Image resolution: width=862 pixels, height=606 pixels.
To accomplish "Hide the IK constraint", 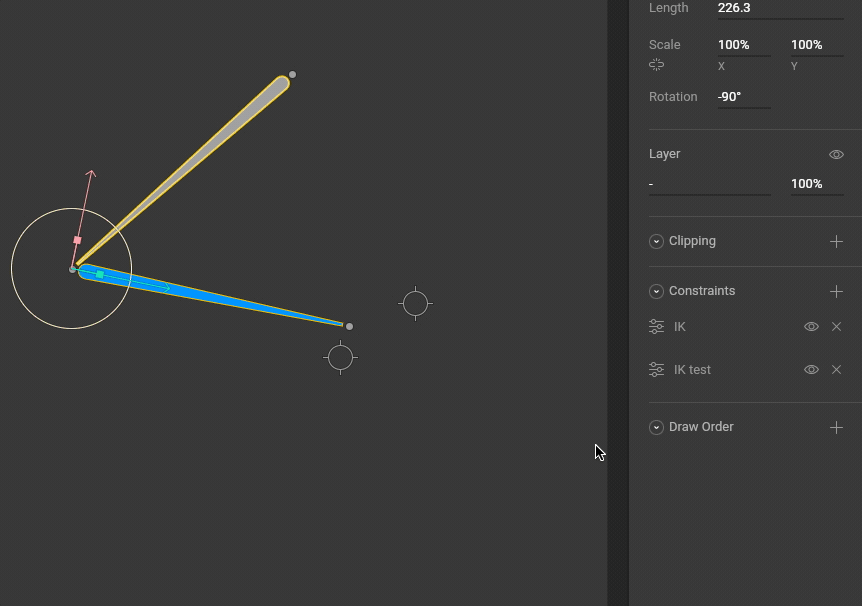I will (811, 327).
